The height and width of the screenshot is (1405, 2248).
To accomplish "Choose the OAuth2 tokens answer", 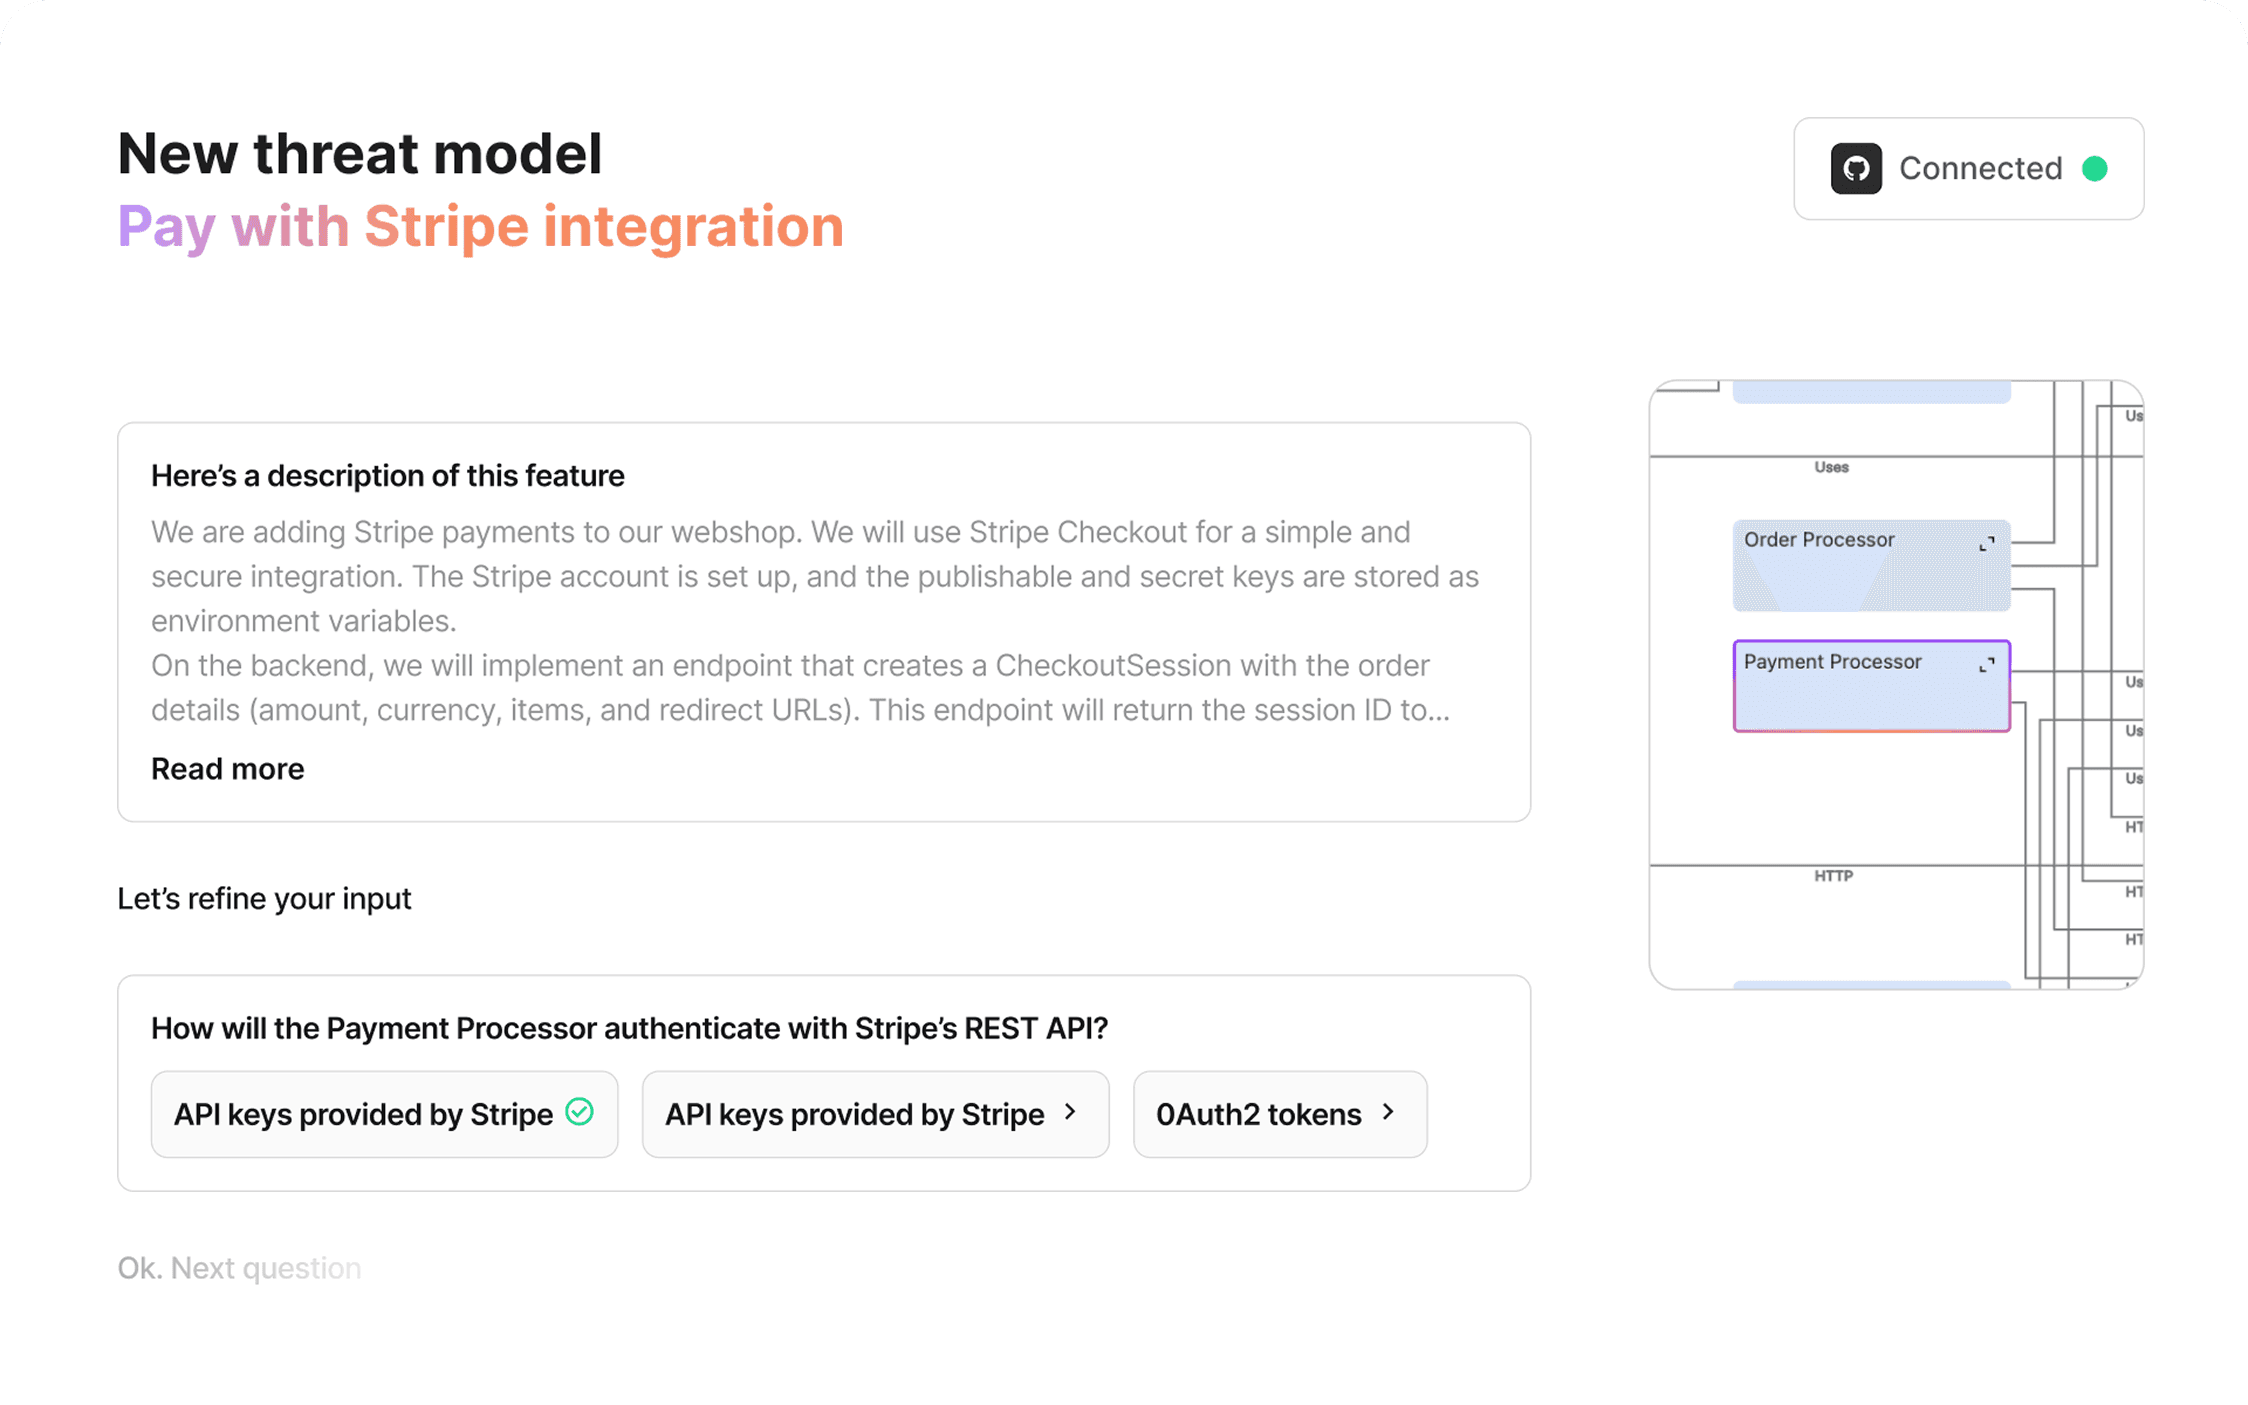I will (1258, 1114).
